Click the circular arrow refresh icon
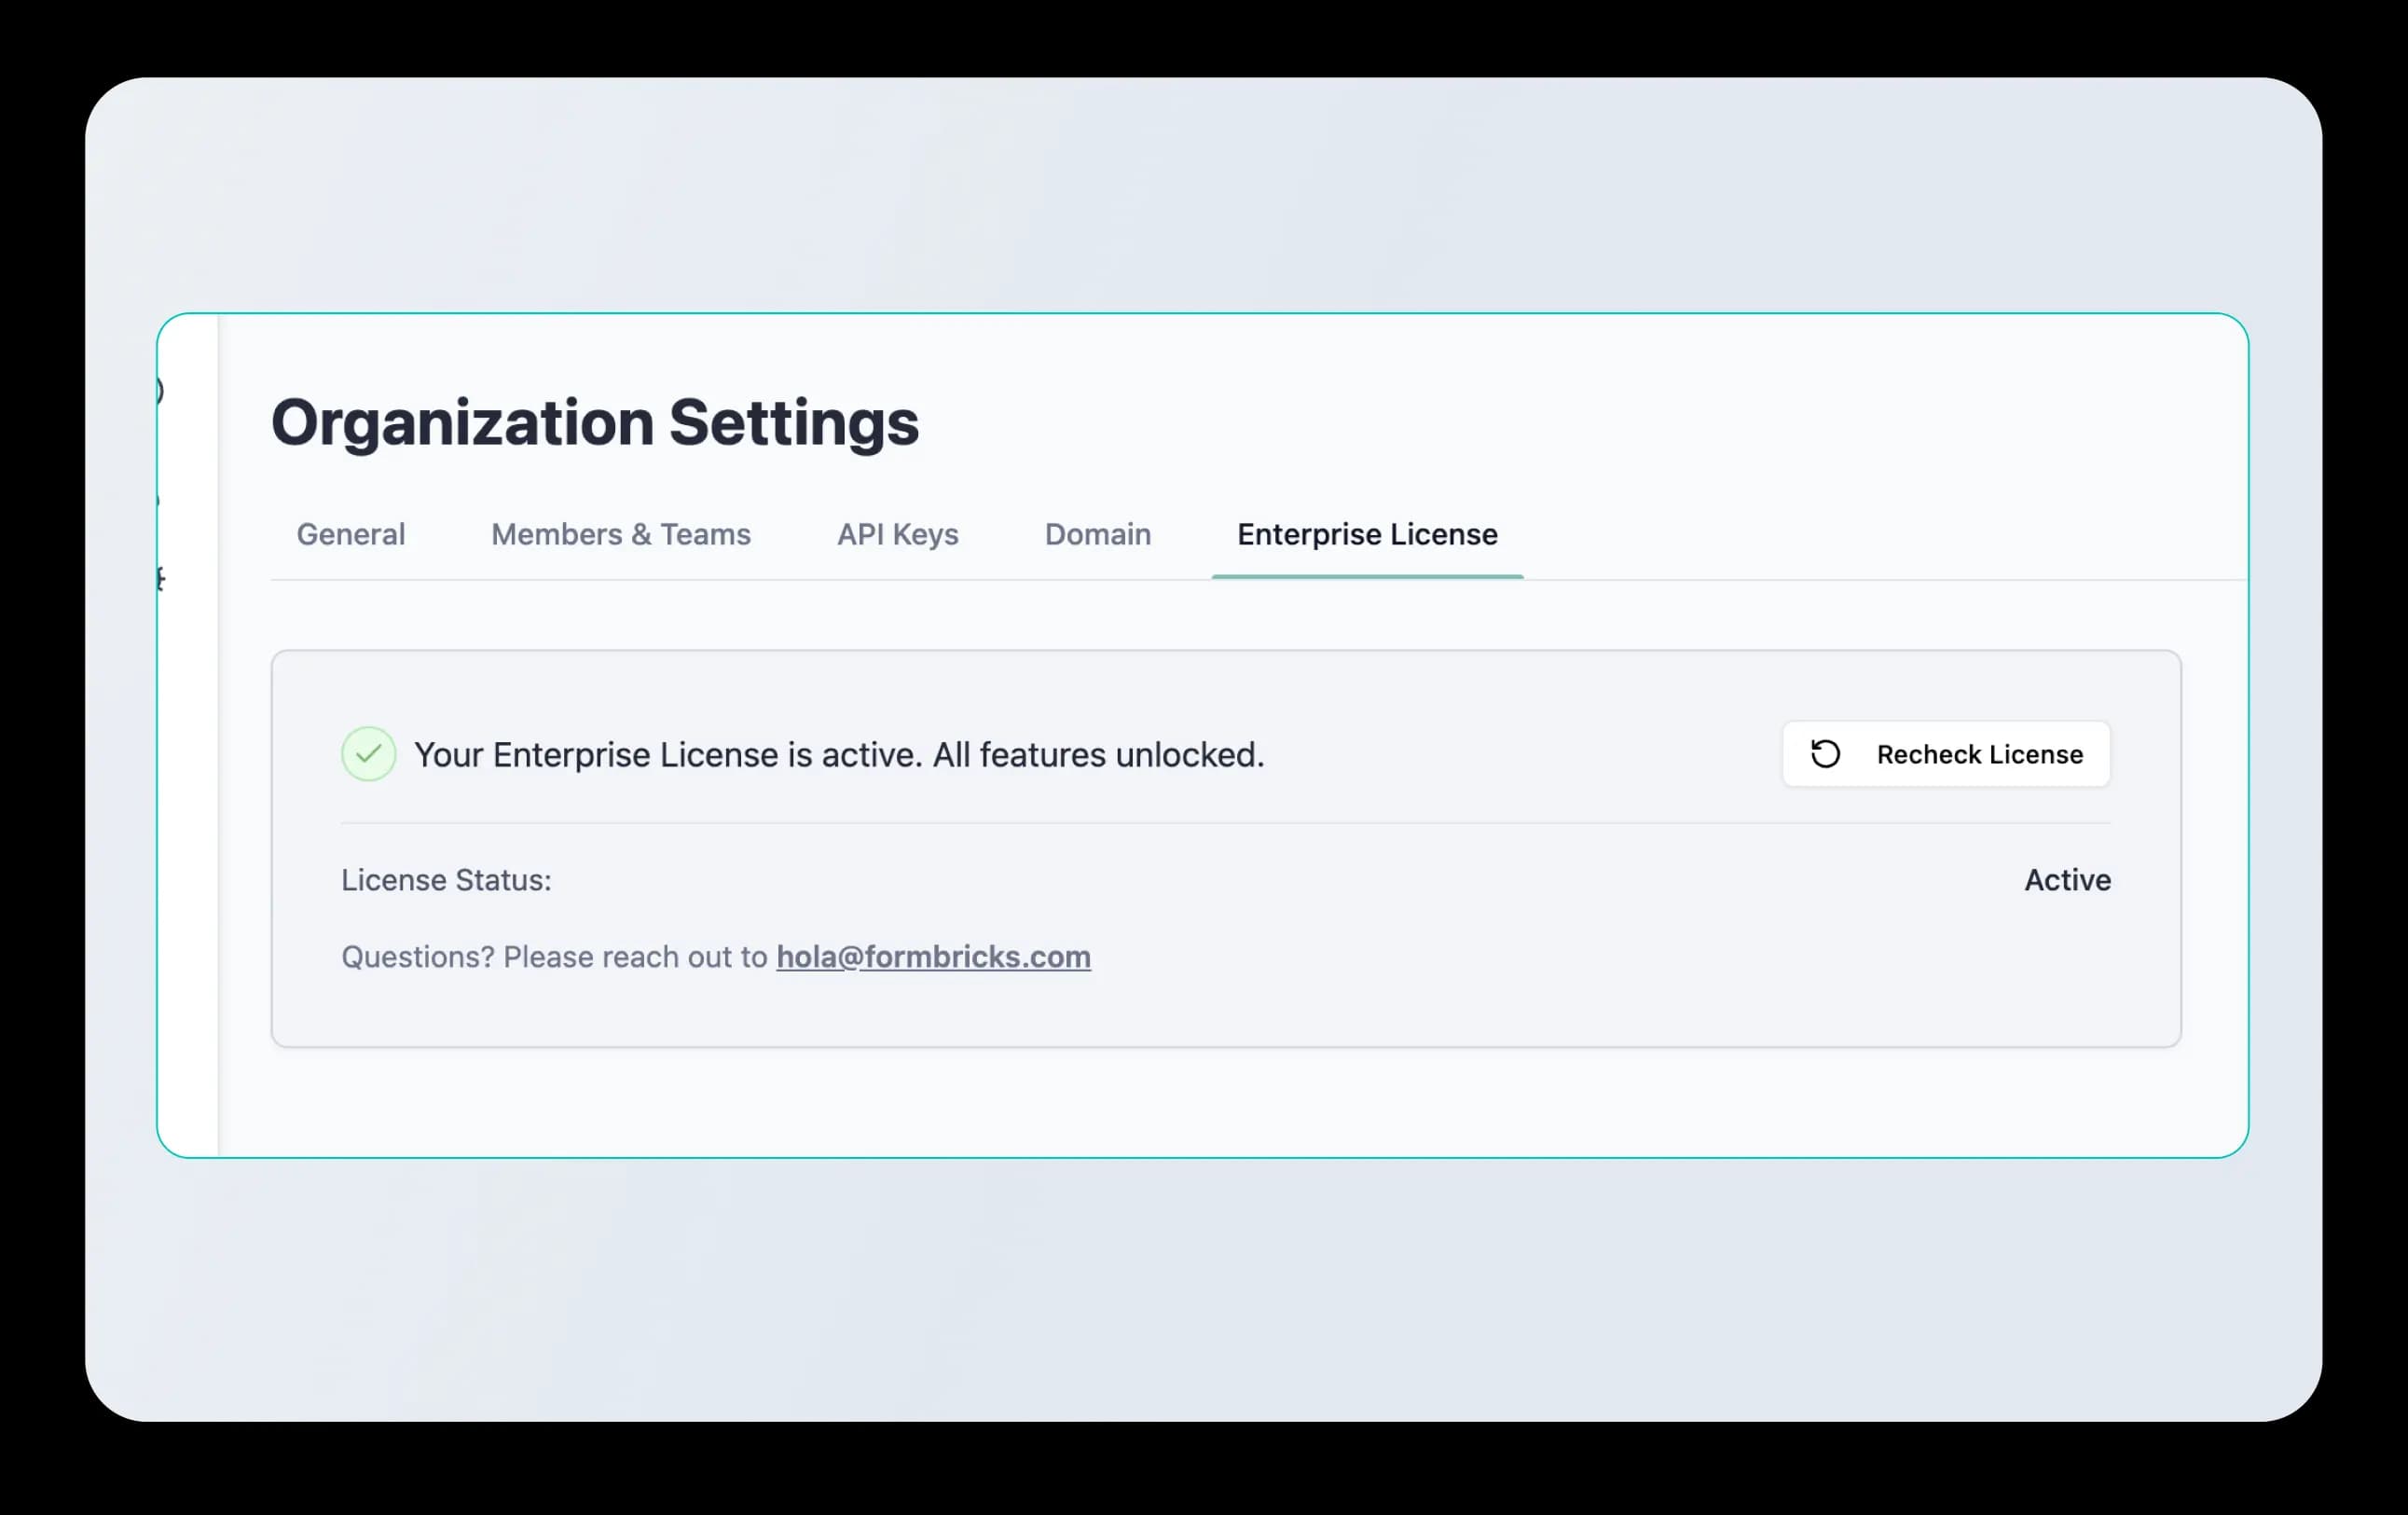2408x1515 pixels. (1825, 754)
